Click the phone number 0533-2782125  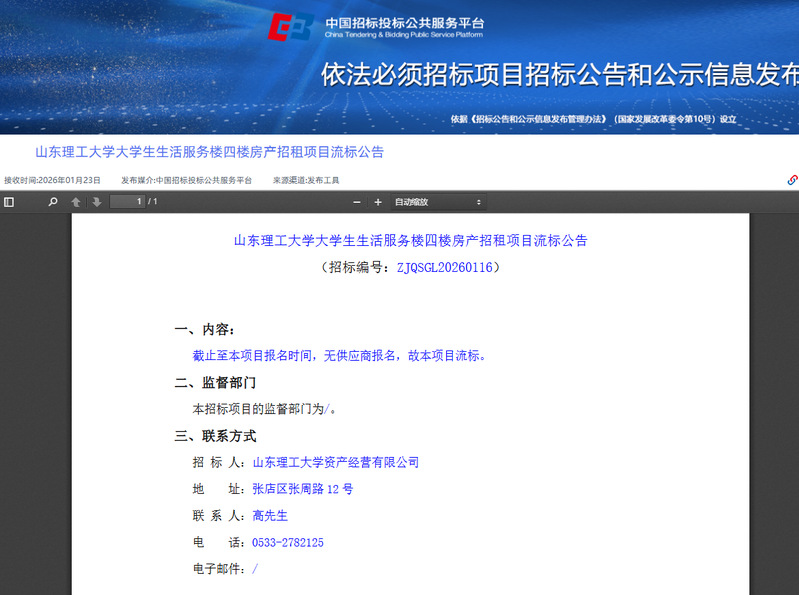(287, 542)
